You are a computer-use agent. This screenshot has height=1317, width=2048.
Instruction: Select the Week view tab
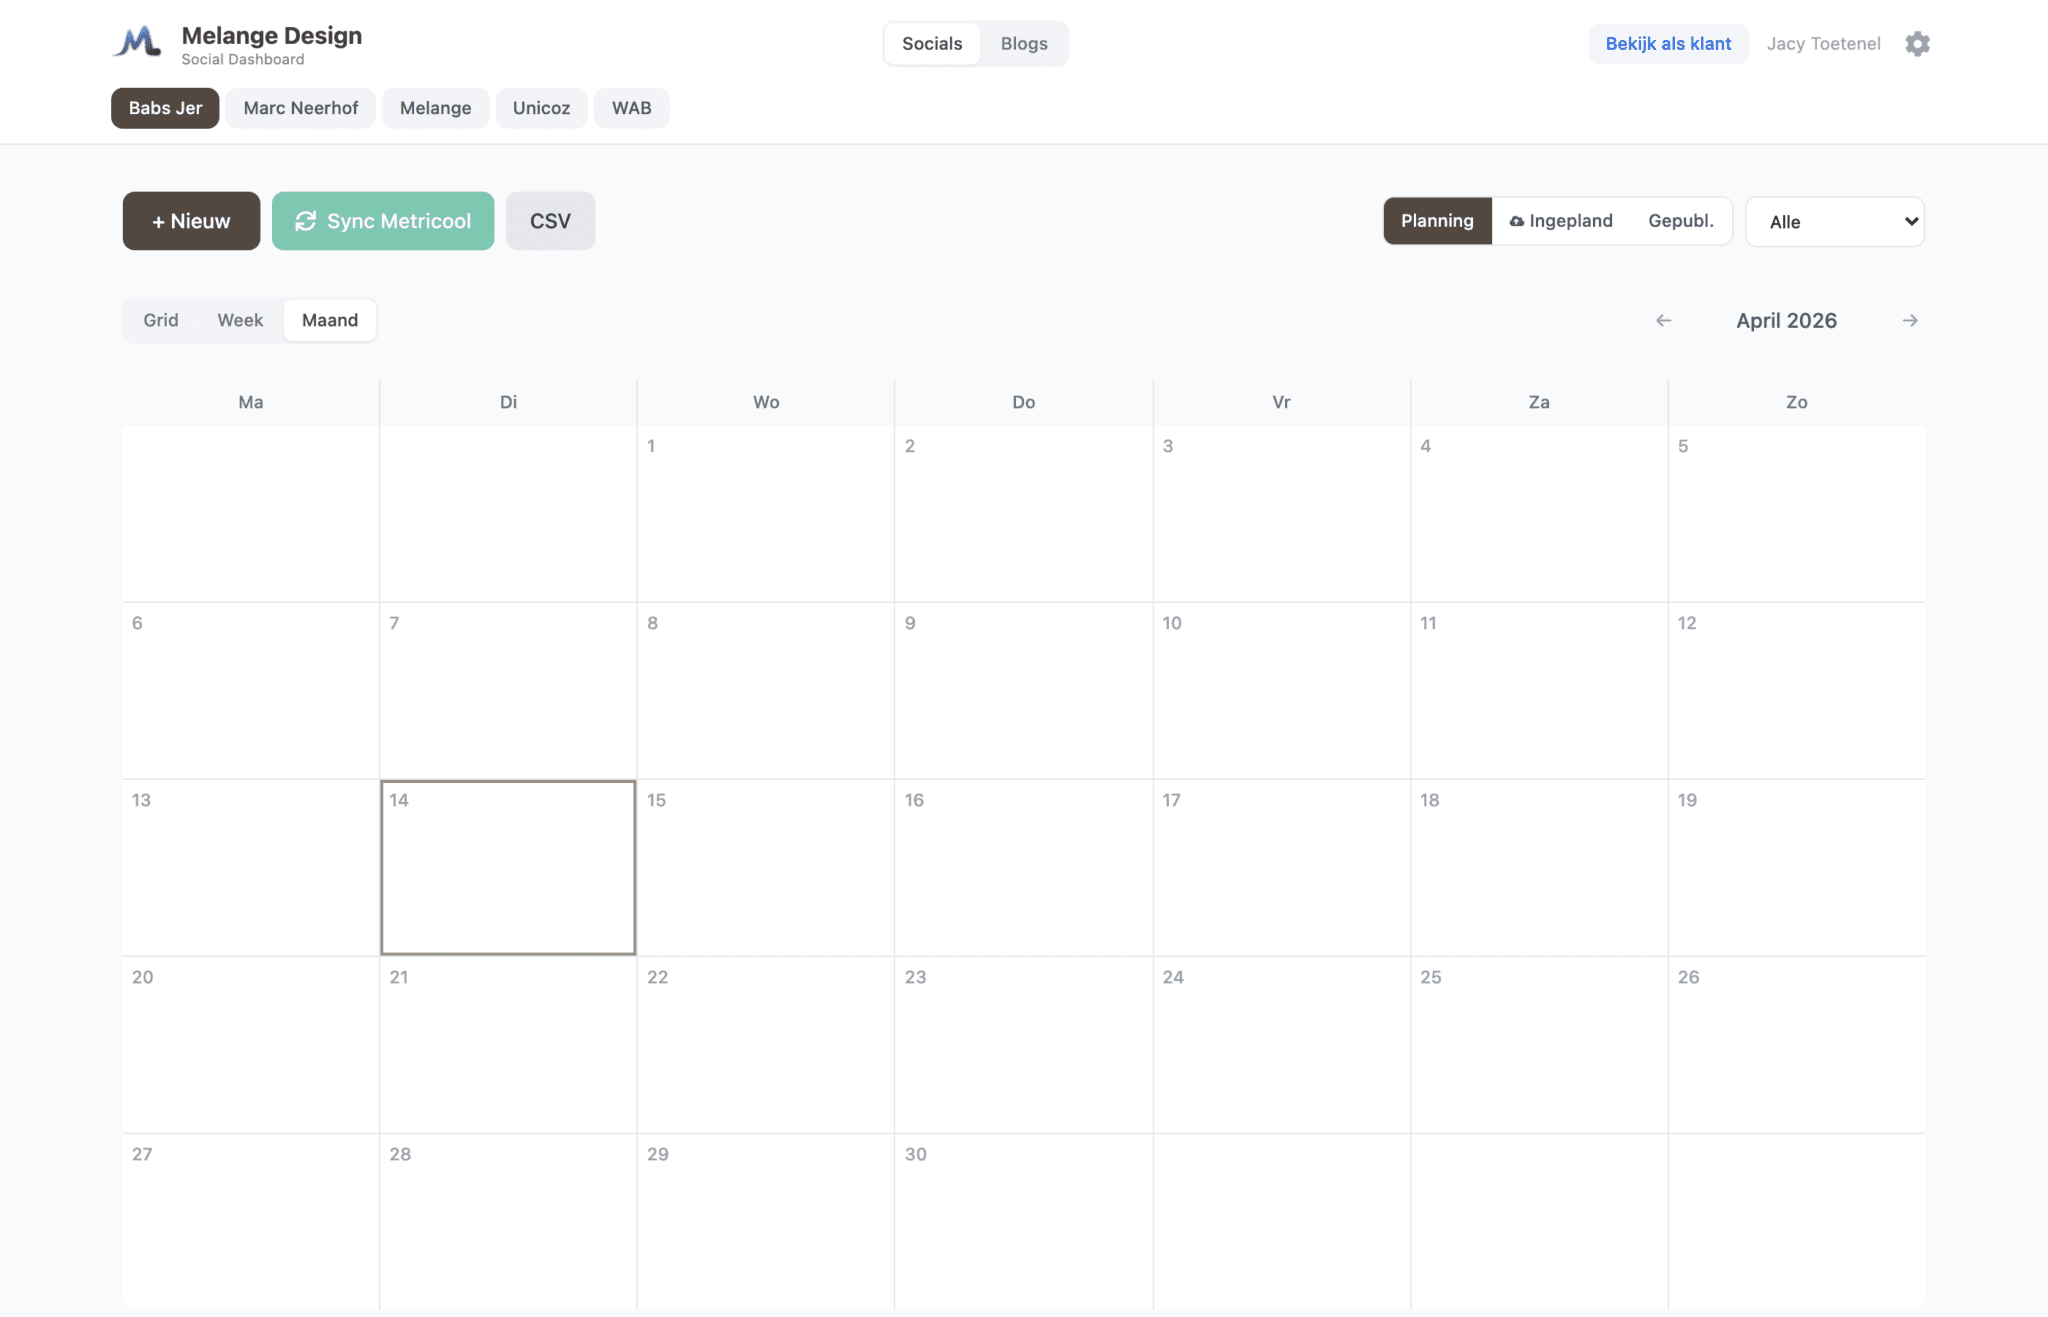coord(239,320)
